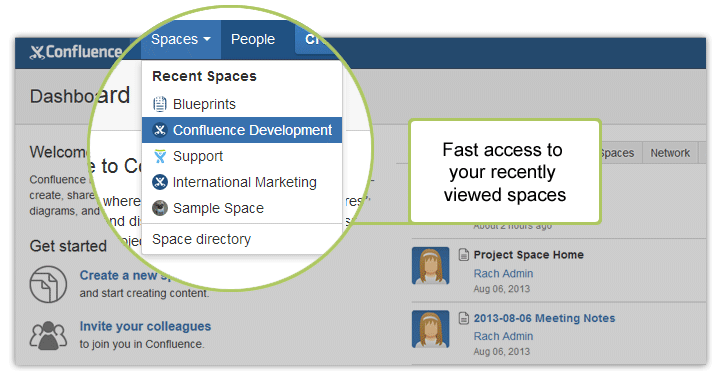Click the page icon beside Project Space Home
The height and width of the screenshot is (381, 717).
[464, 255]
